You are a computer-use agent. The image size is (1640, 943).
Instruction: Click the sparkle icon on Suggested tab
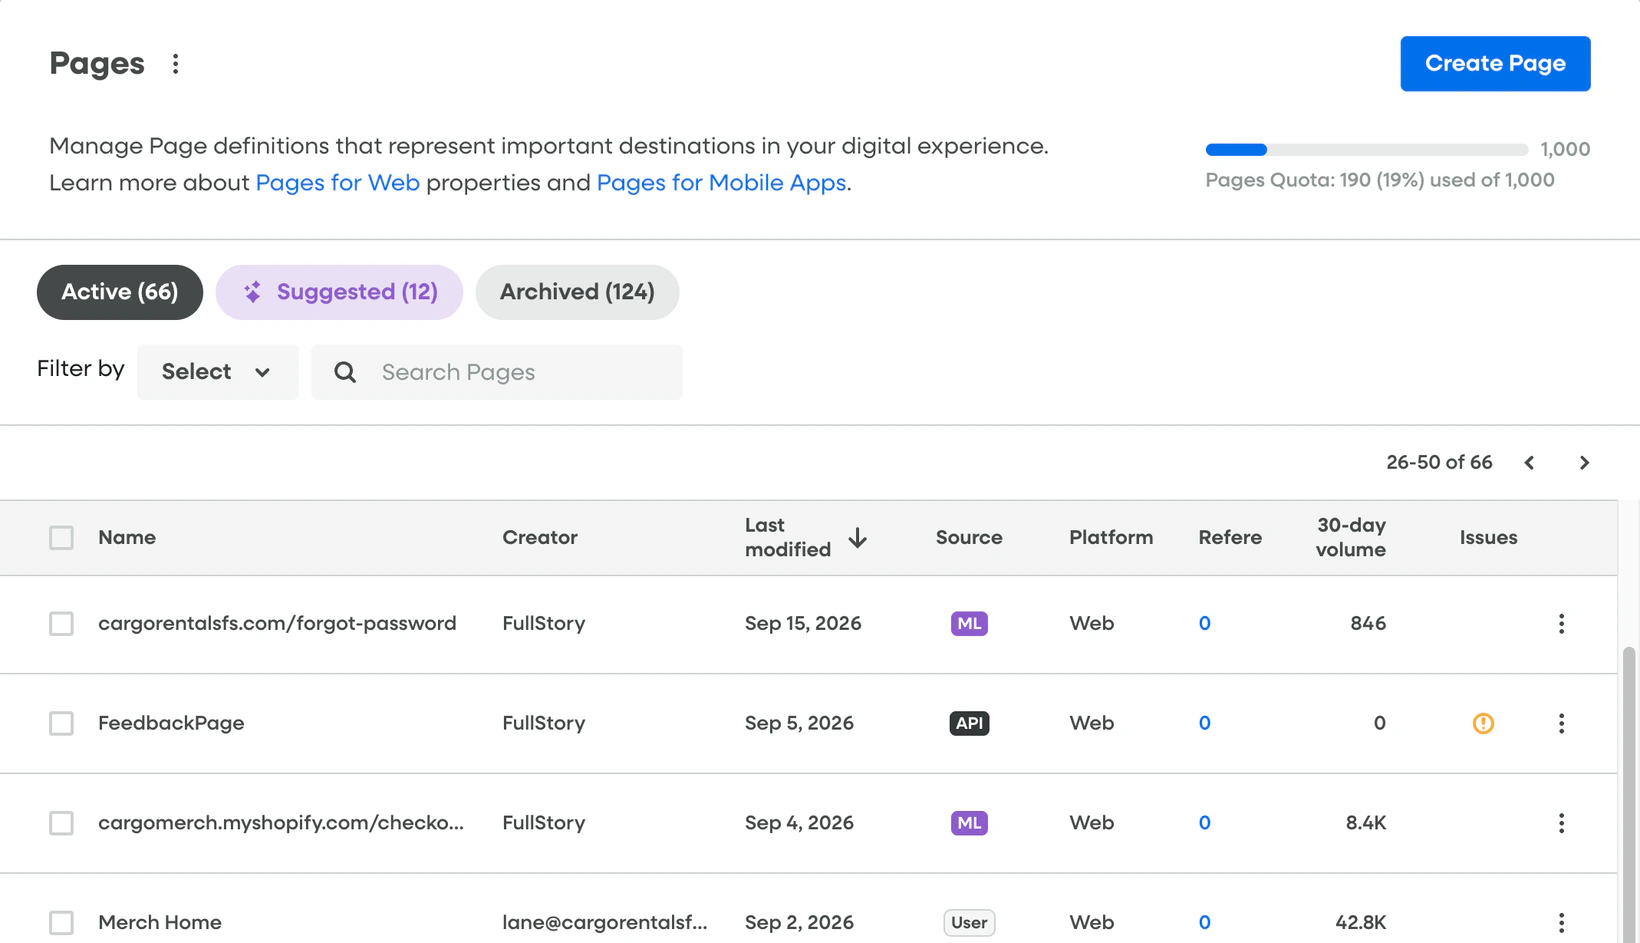tap(252, 292)
